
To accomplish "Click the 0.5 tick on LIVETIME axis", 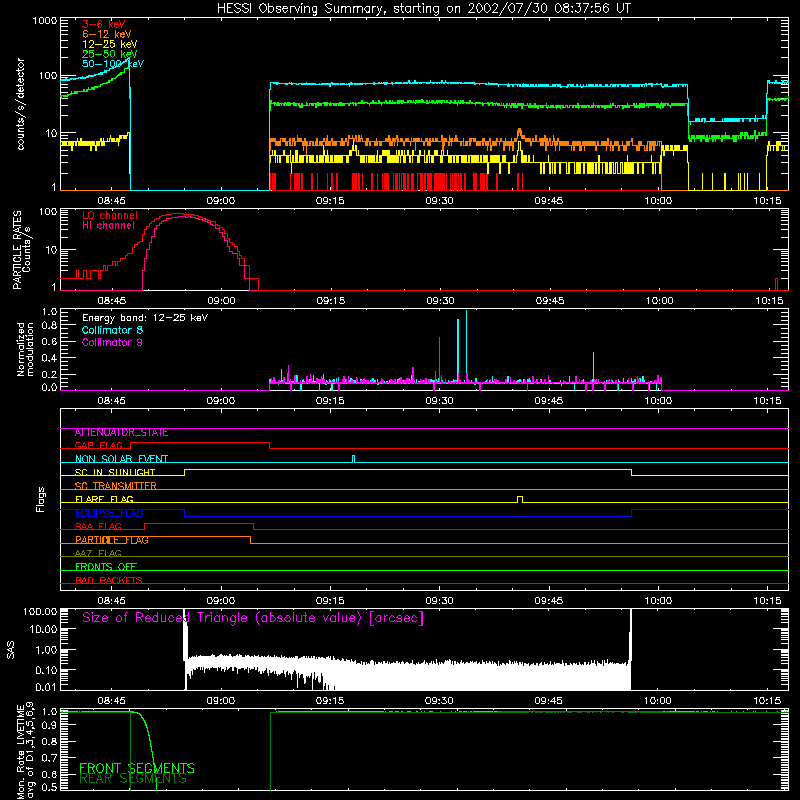I will click(x=49, y=787).
